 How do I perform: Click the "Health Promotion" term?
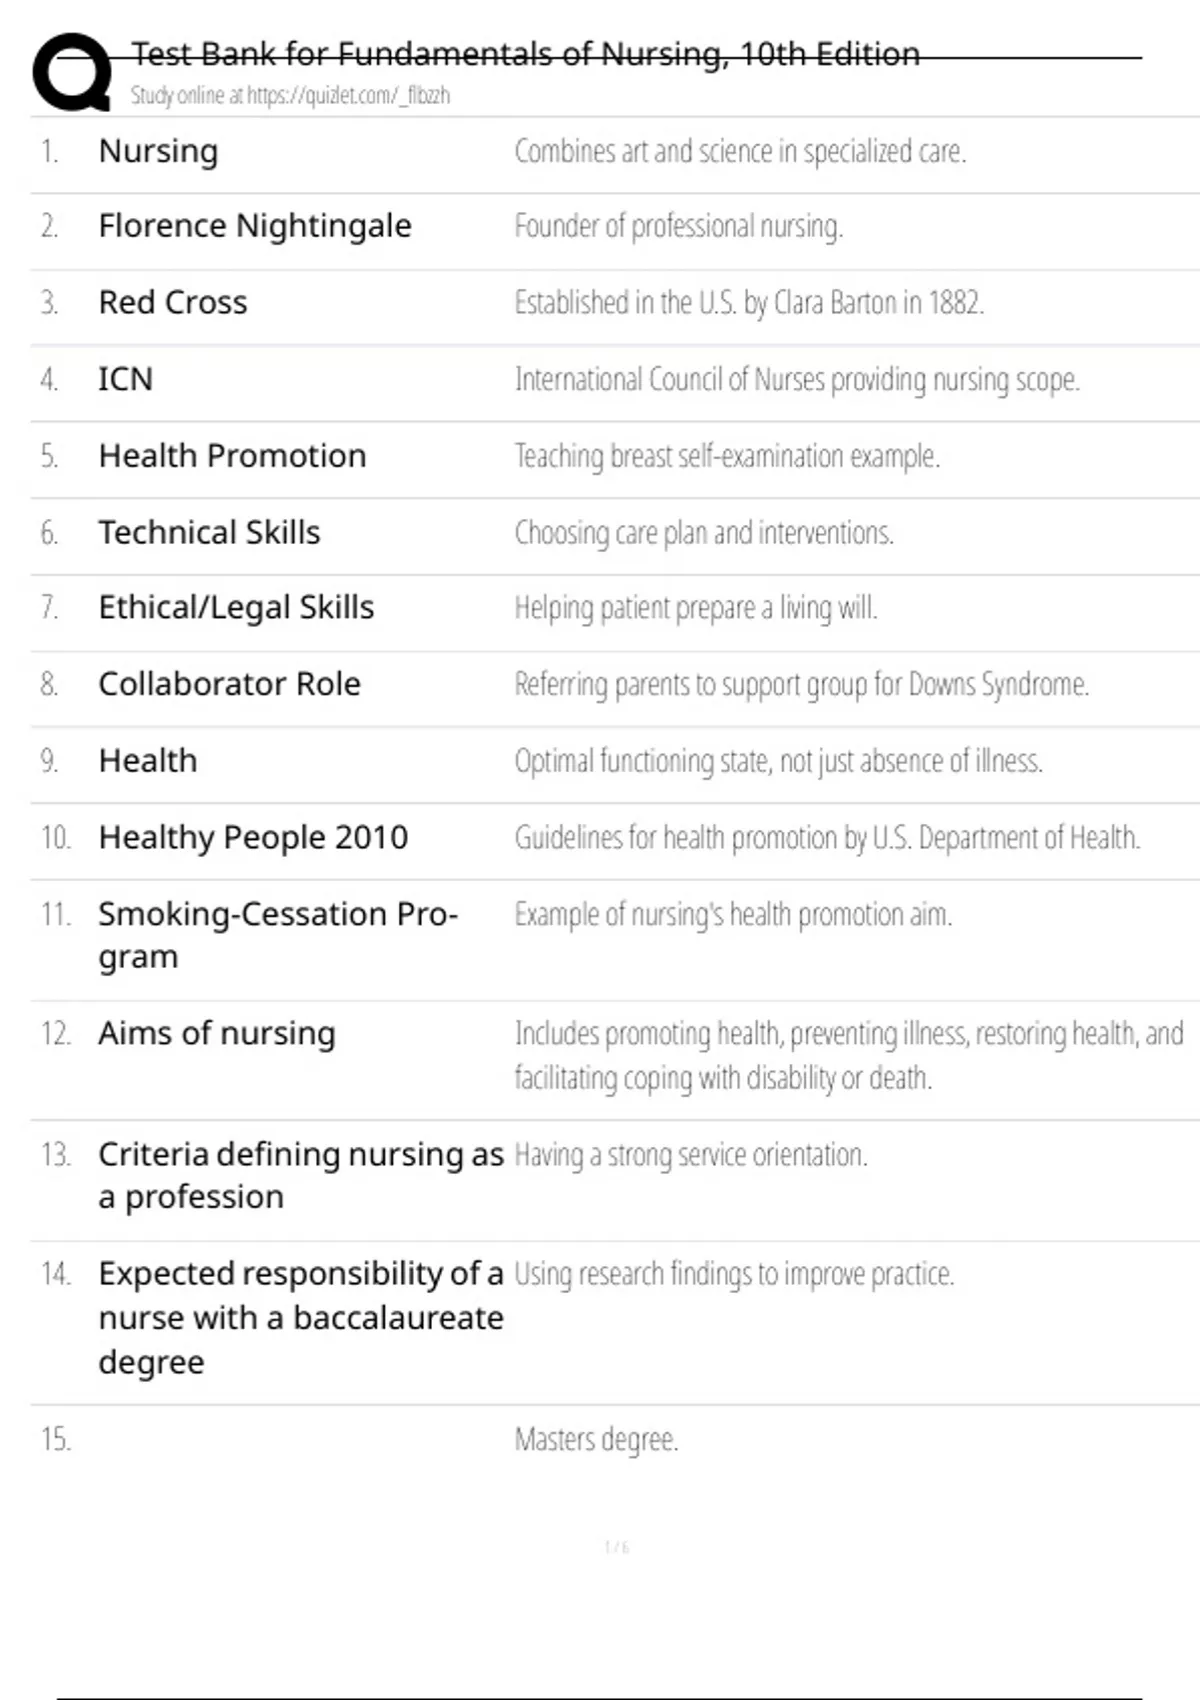coord(232,456)
